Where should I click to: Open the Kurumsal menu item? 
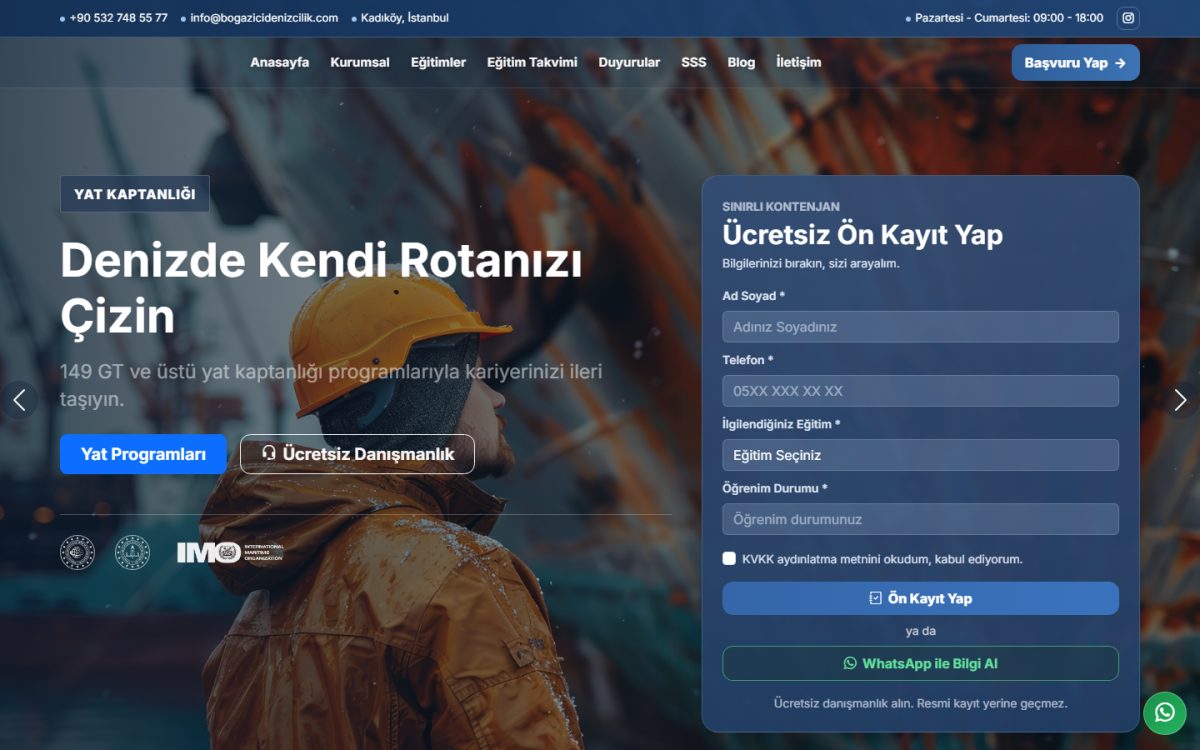click(360, 62)
